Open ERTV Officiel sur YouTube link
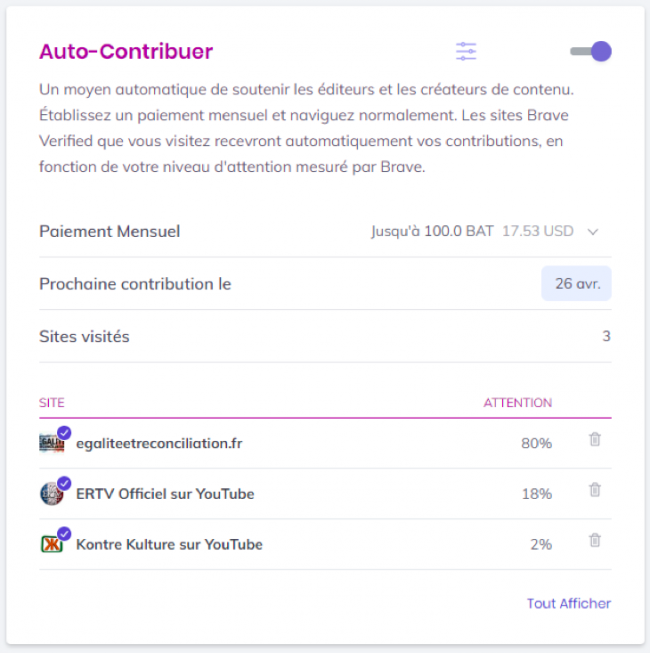The width and height of the screenshot is (650, 653). pyautogui.click(x=165, y=494)
